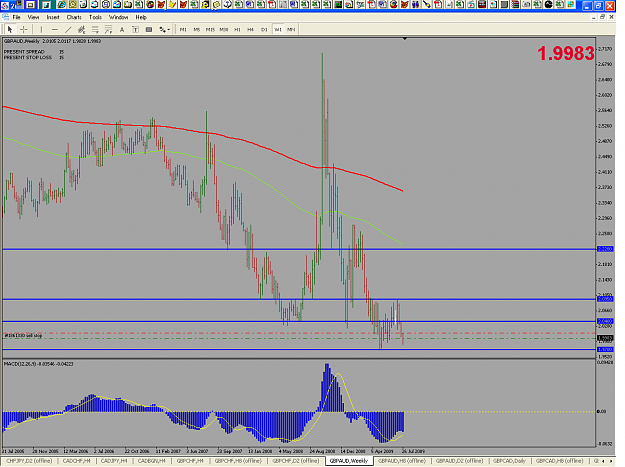Switch chart to H1 timeframe
This screenshot has width=625, height=467.
pos(237,29)
